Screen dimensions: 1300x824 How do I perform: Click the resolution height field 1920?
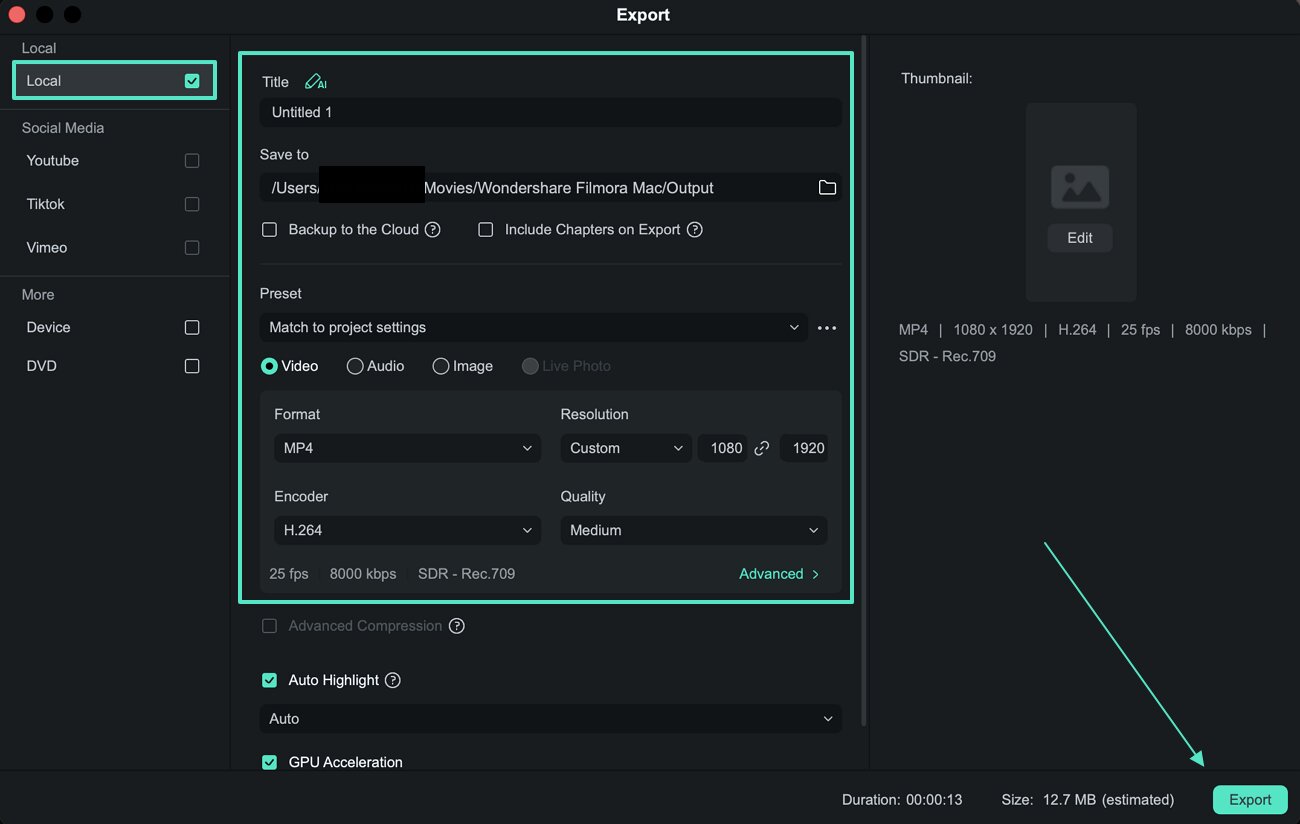[804, 448]
